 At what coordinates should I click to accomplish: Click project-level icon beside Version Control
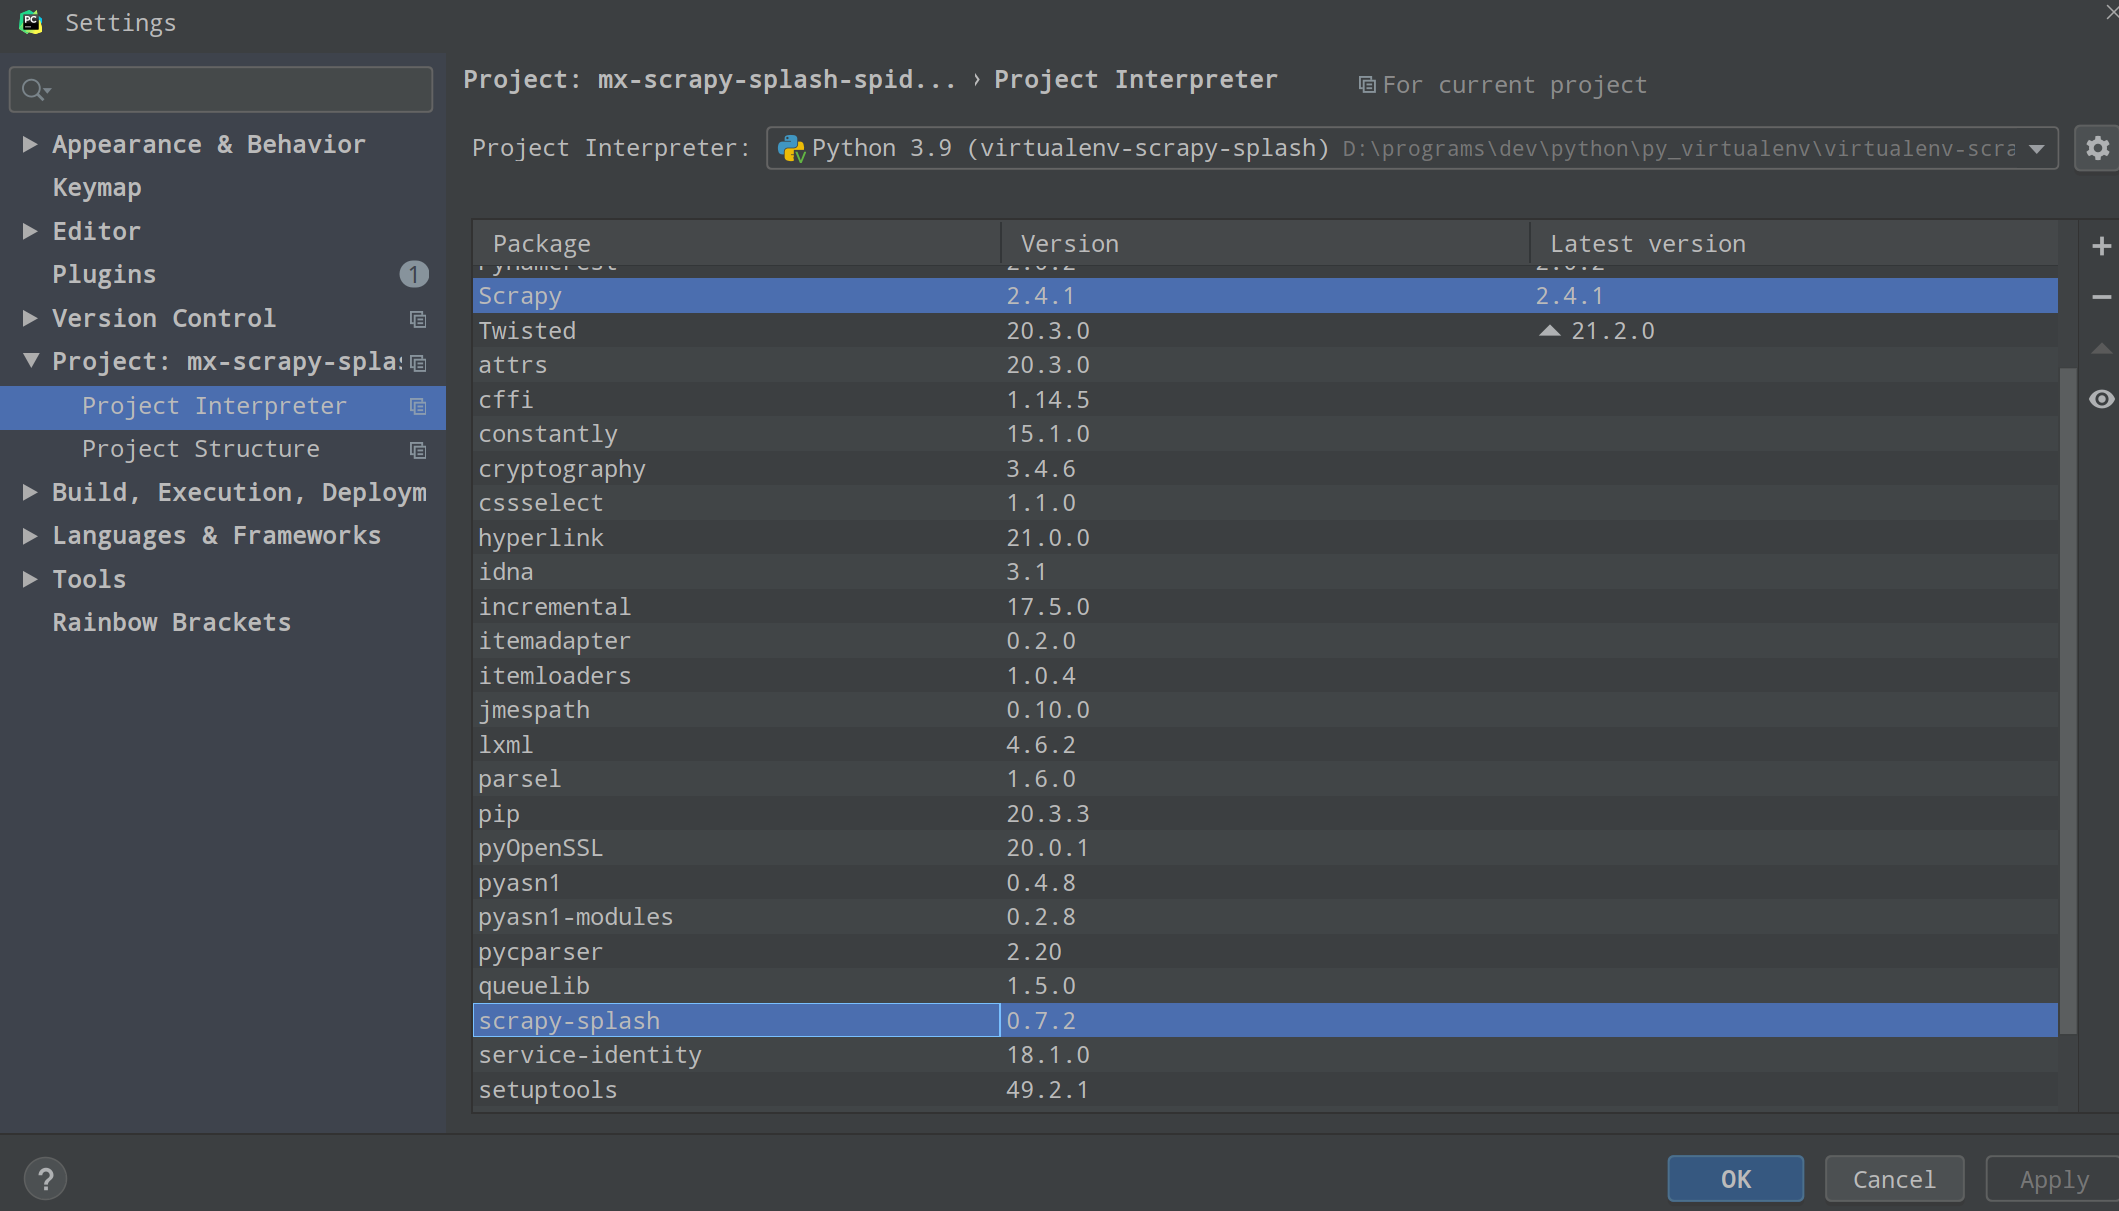point(418,319)
